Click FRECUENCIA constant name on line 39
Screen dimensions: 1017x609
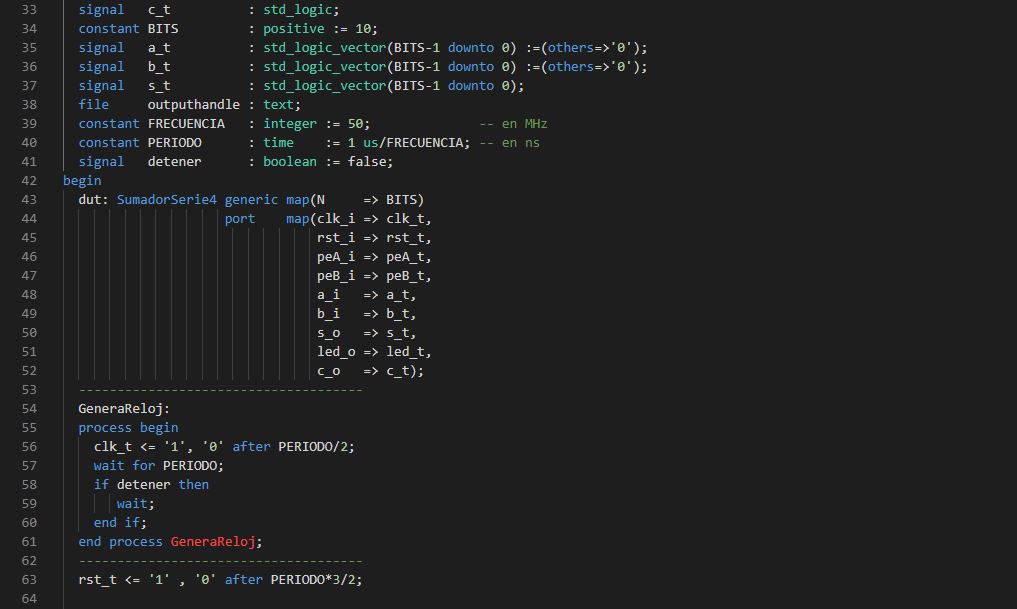pyautogui.click(x=186, y=124)
